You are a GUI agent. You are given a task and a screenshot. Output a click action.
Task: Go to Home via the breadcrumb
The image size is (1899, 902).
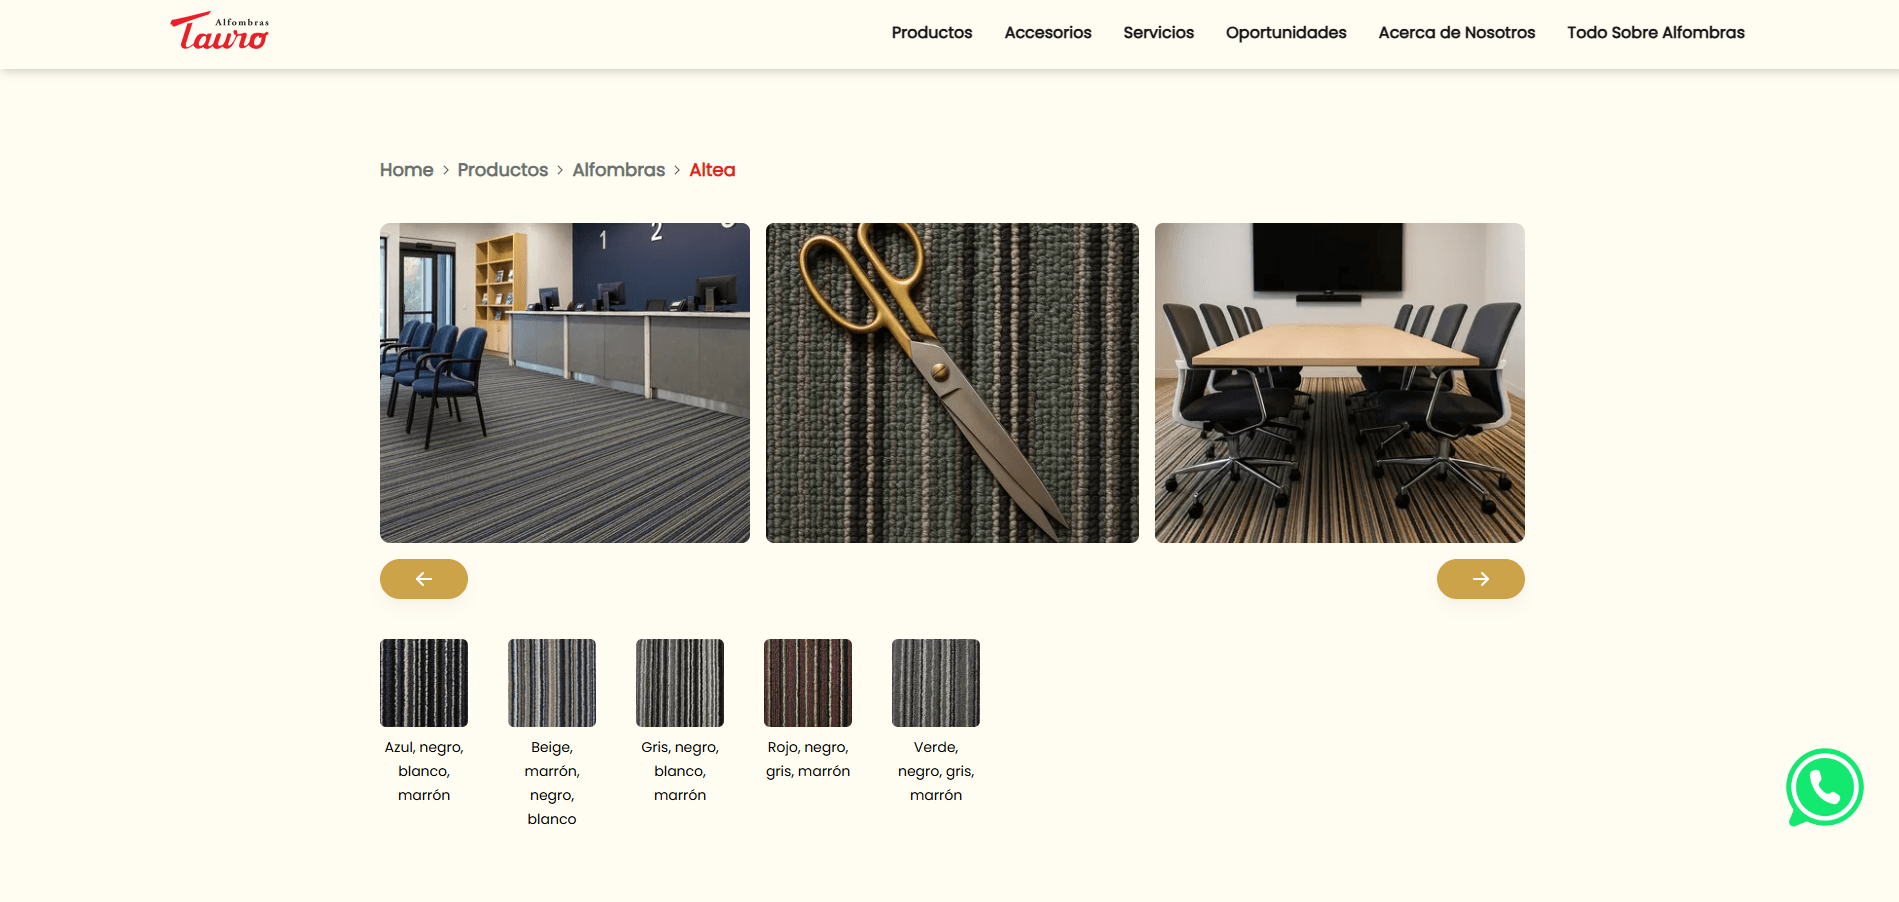click(406, 170)
